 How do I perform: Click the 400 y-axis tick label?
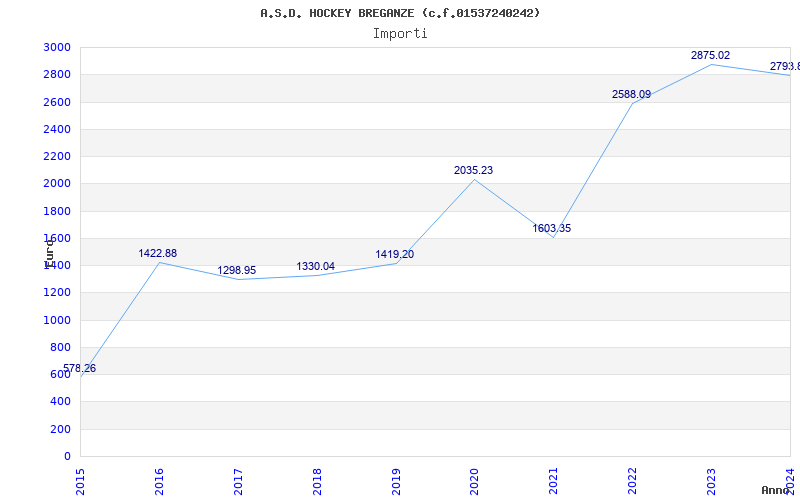[60, 402]
